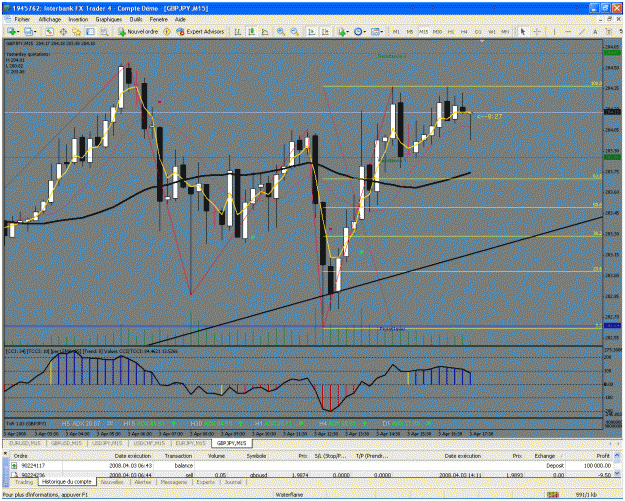Image resolution: width=625 pixels, height=501 pixels.
Task: Zoom in the chart
Action: click(281, 31)
